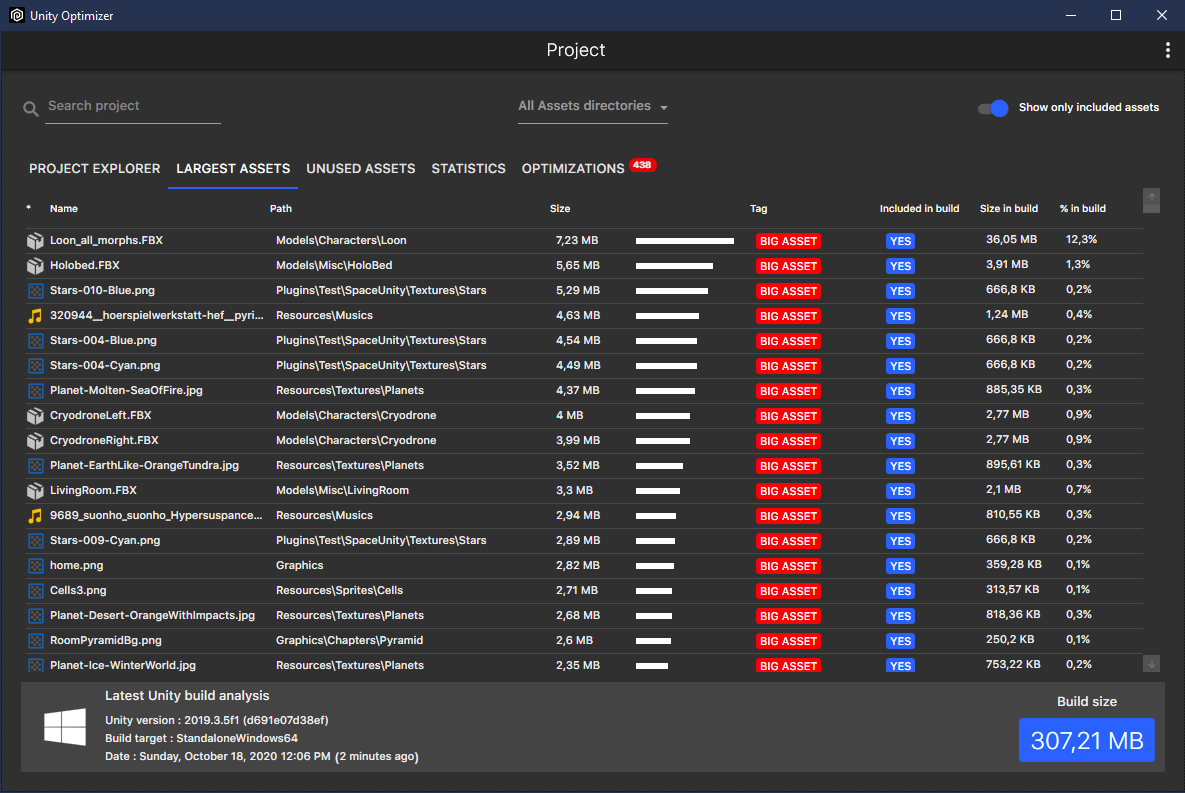1185x793 pixels.
Task: Click the music note icon for 320944__hoerspielwerkstatt audio
Action: [35, 315]
